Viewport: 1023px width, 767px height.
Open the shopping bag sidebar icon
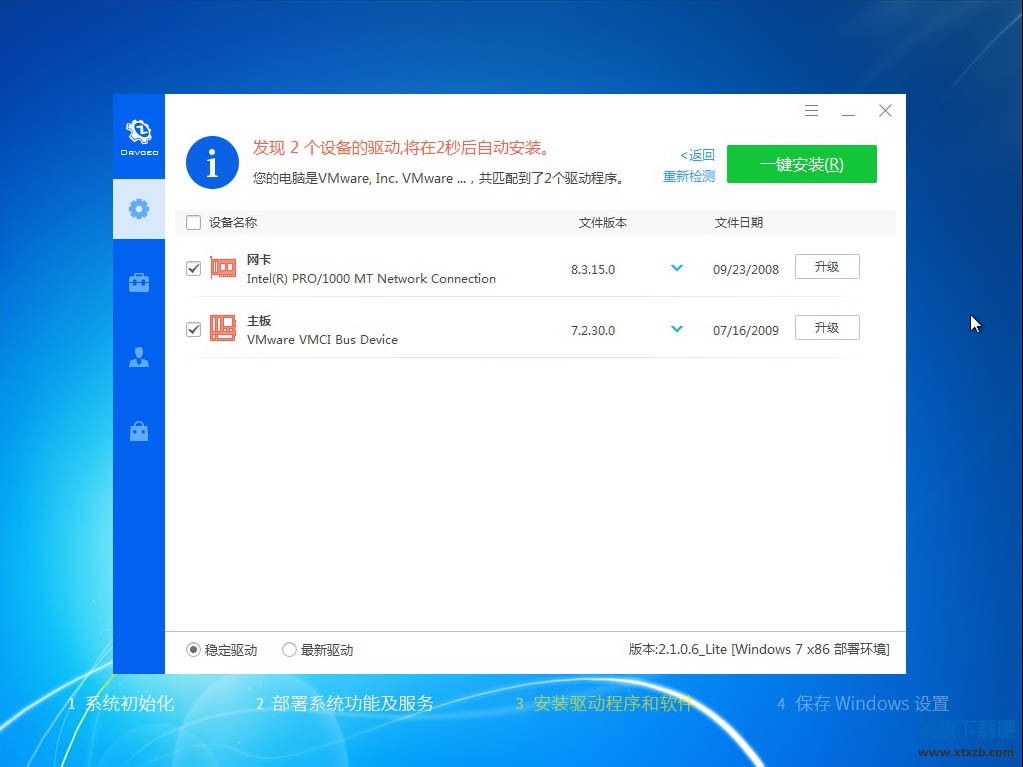(x=139, y=431)
